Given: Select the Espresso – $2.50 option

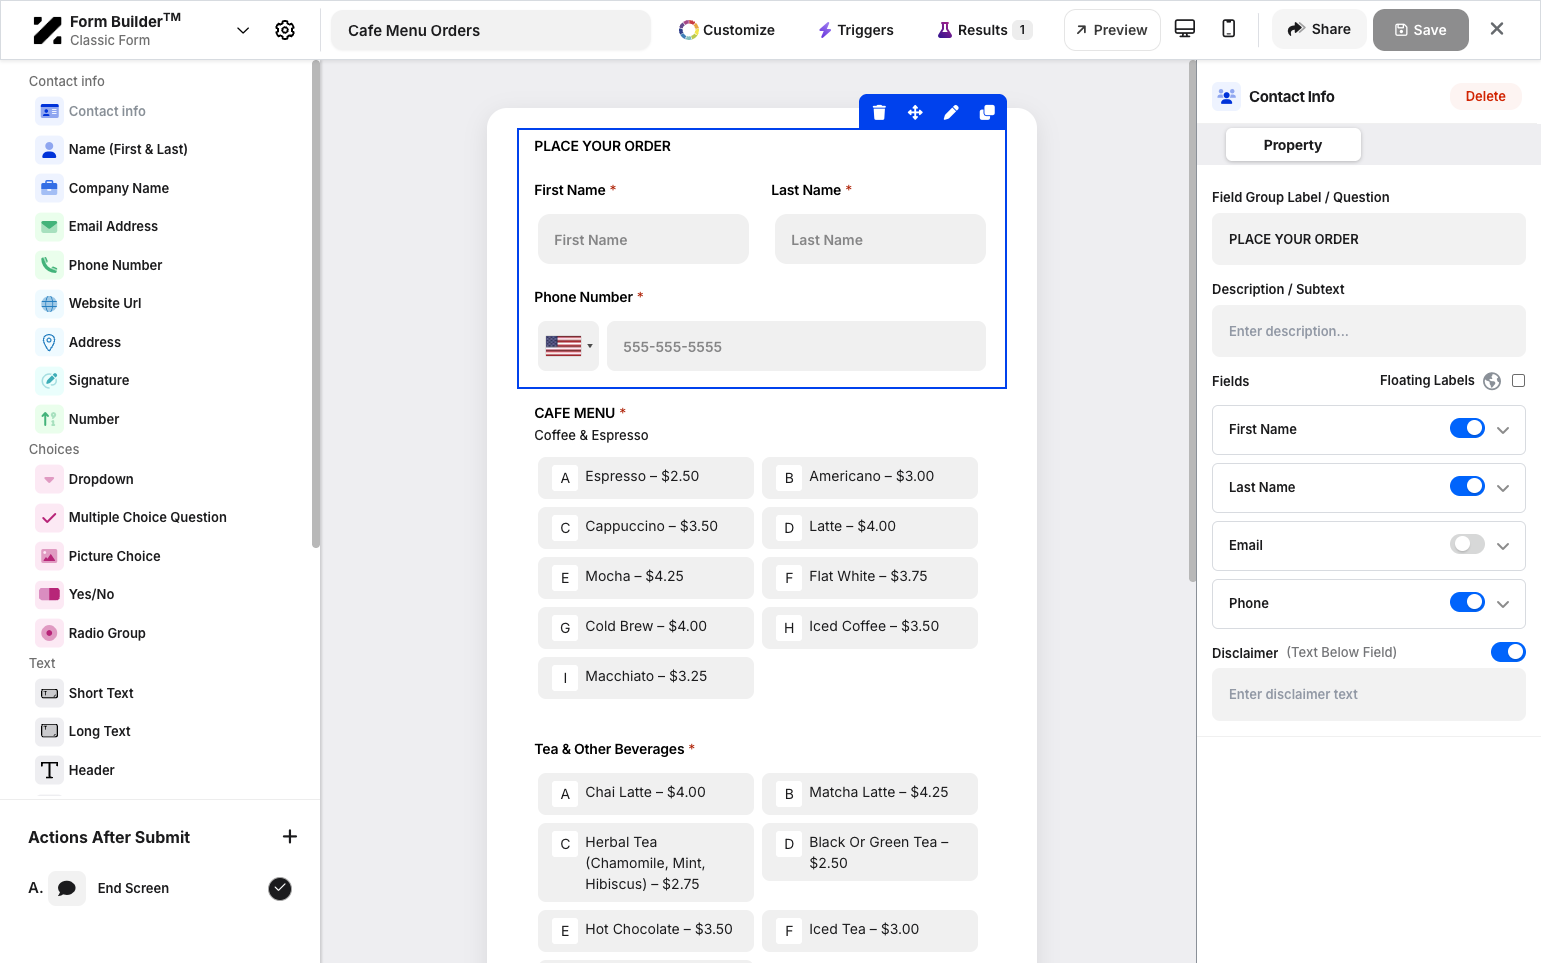Looking at the screenshot, I should (646, 477).
